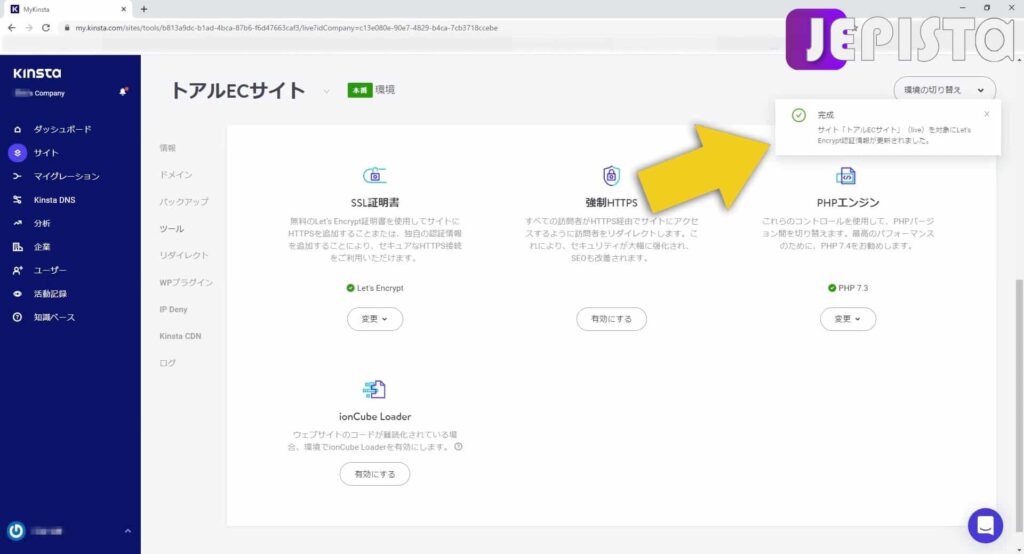Click the eye icon for activity log
The height and width of the screenshot is (554, 1024).
18,294
